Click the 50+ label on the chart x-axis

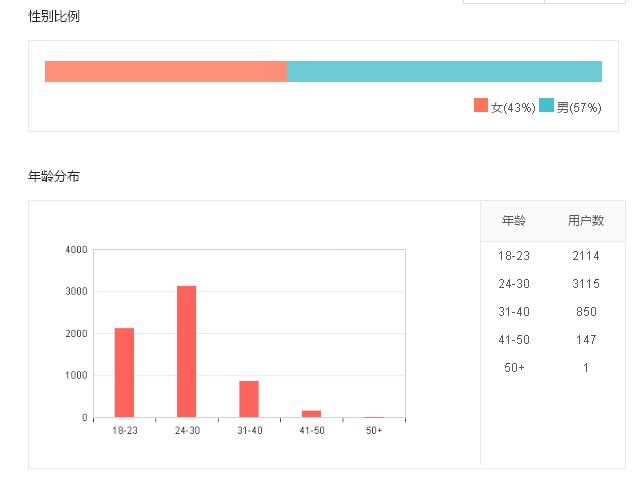click(373, 430)
